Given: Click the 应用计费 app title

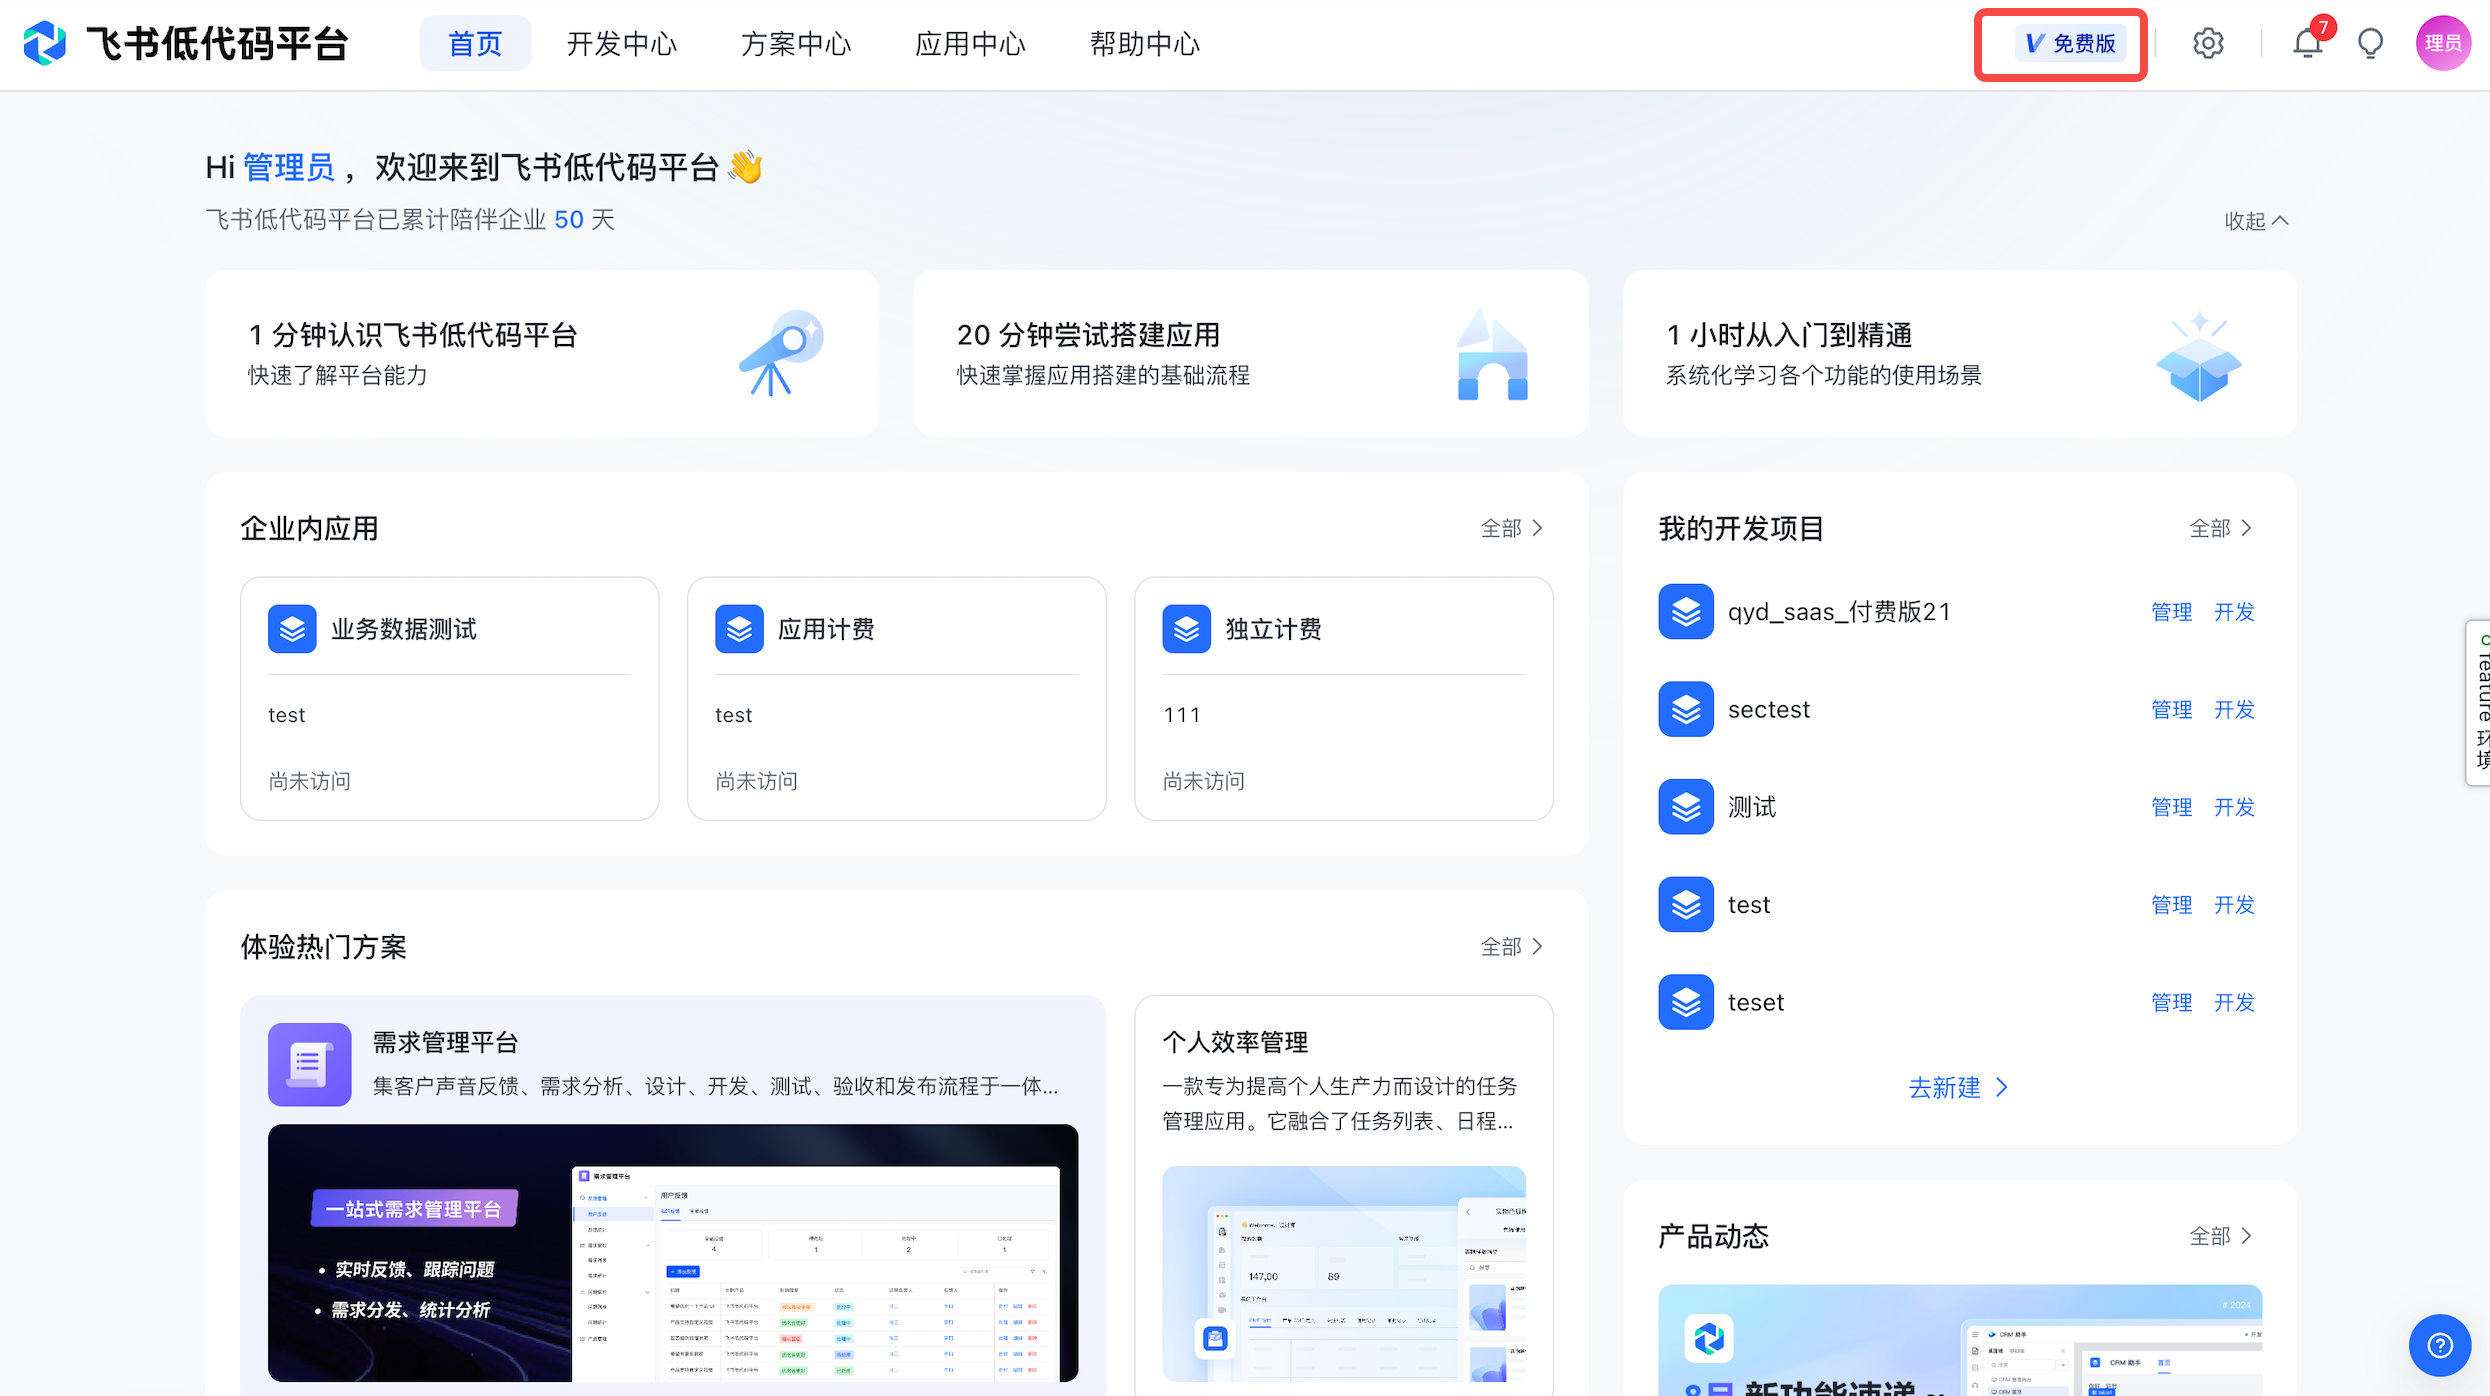Looking at the screenshot, I should 826,629.
